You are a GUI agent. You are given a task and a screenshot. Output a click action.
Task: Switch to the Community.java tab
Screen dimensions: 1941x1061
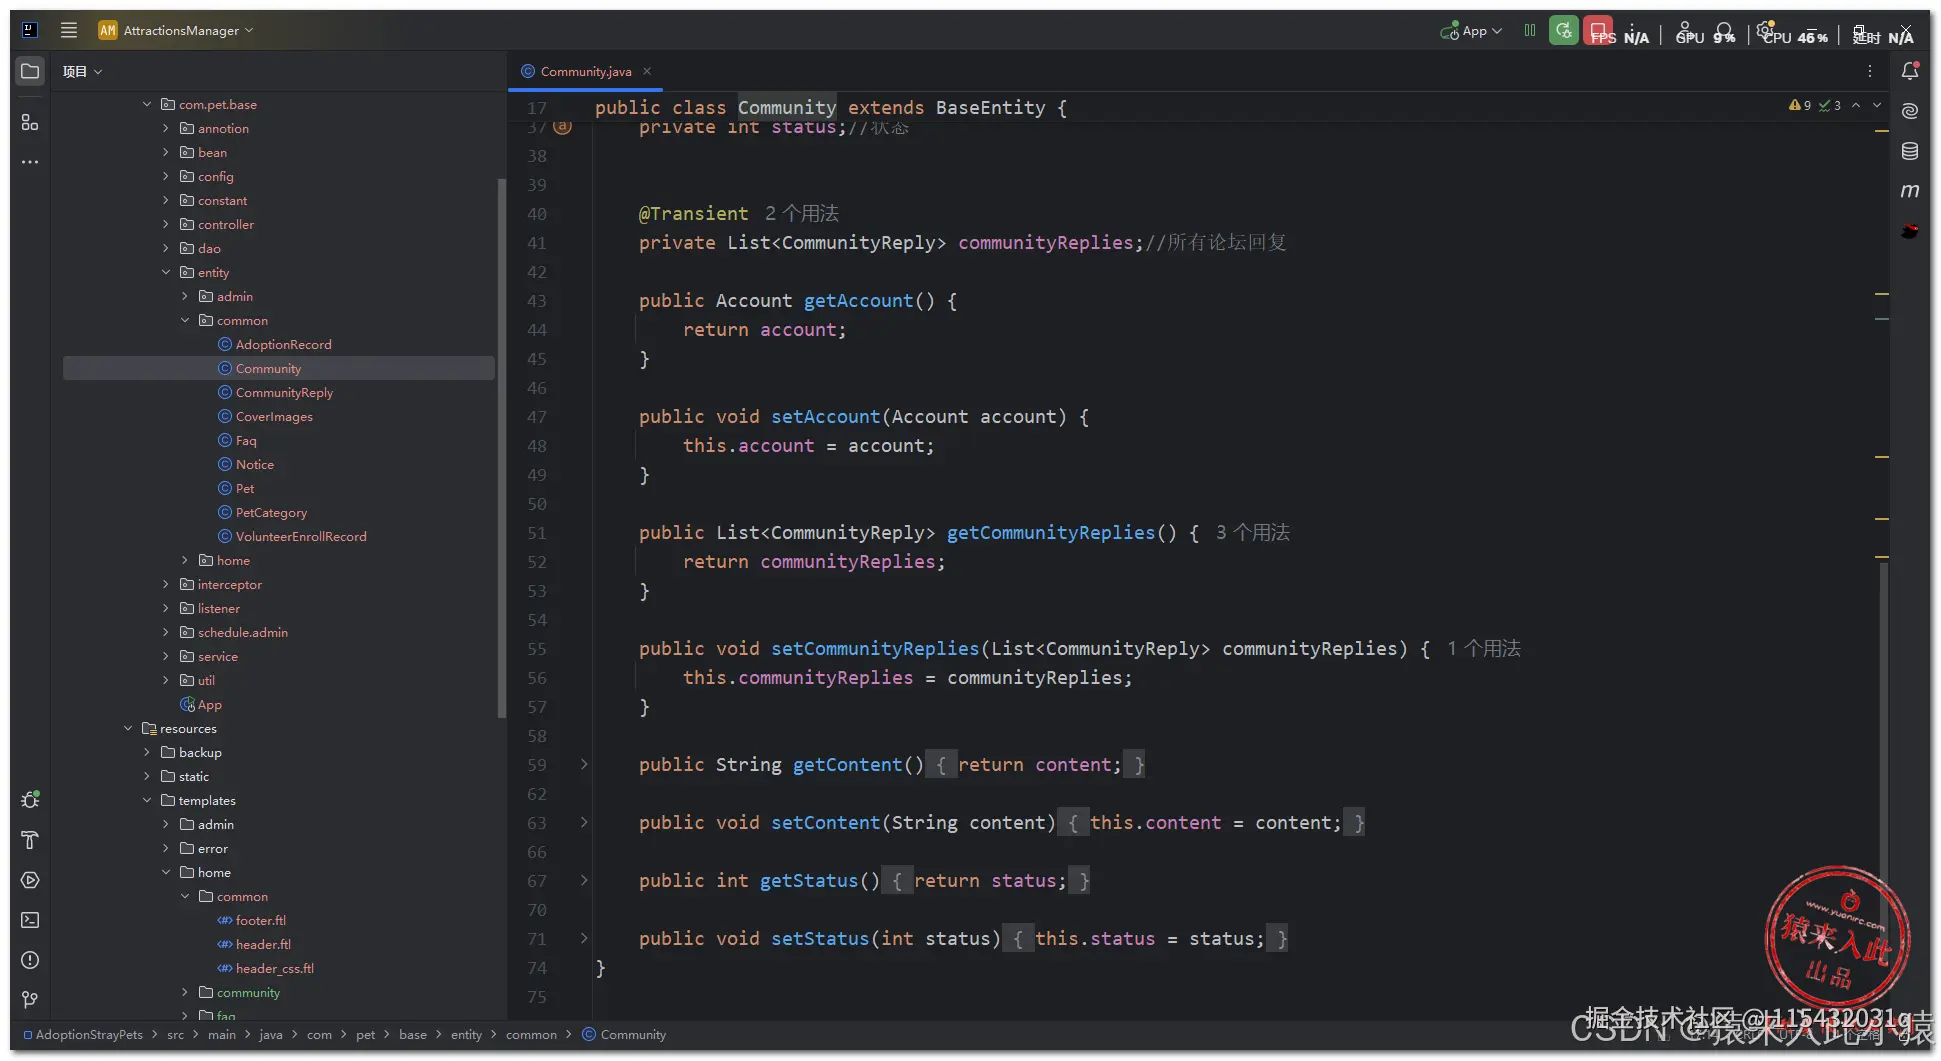586,71
